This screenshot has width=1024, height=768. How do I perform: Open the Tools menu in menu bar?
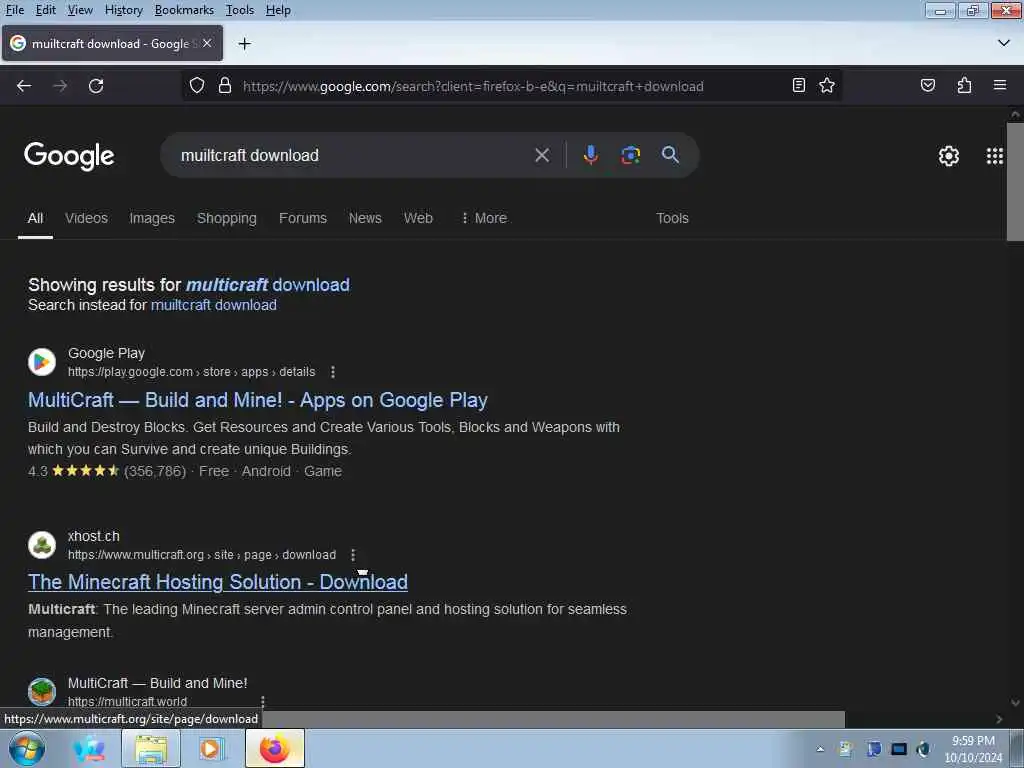(240, 10)
